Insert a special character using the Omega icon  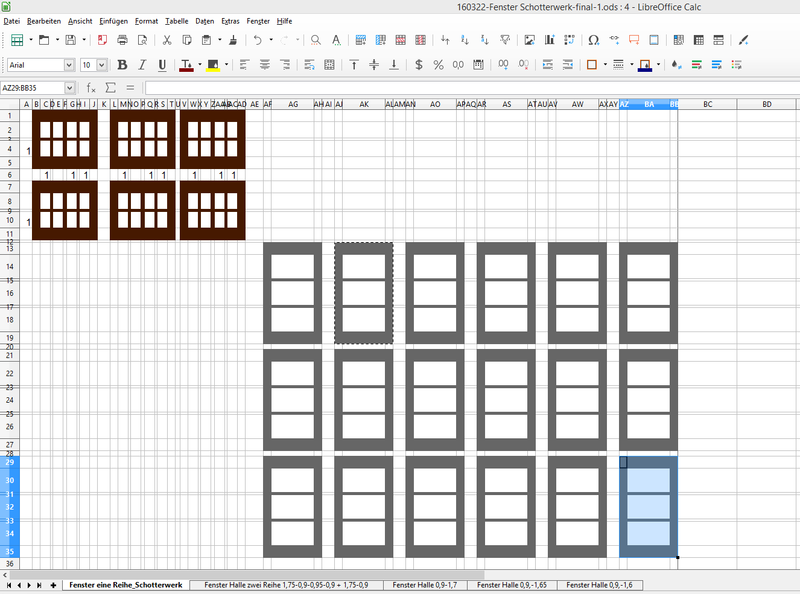click(594, 41)
